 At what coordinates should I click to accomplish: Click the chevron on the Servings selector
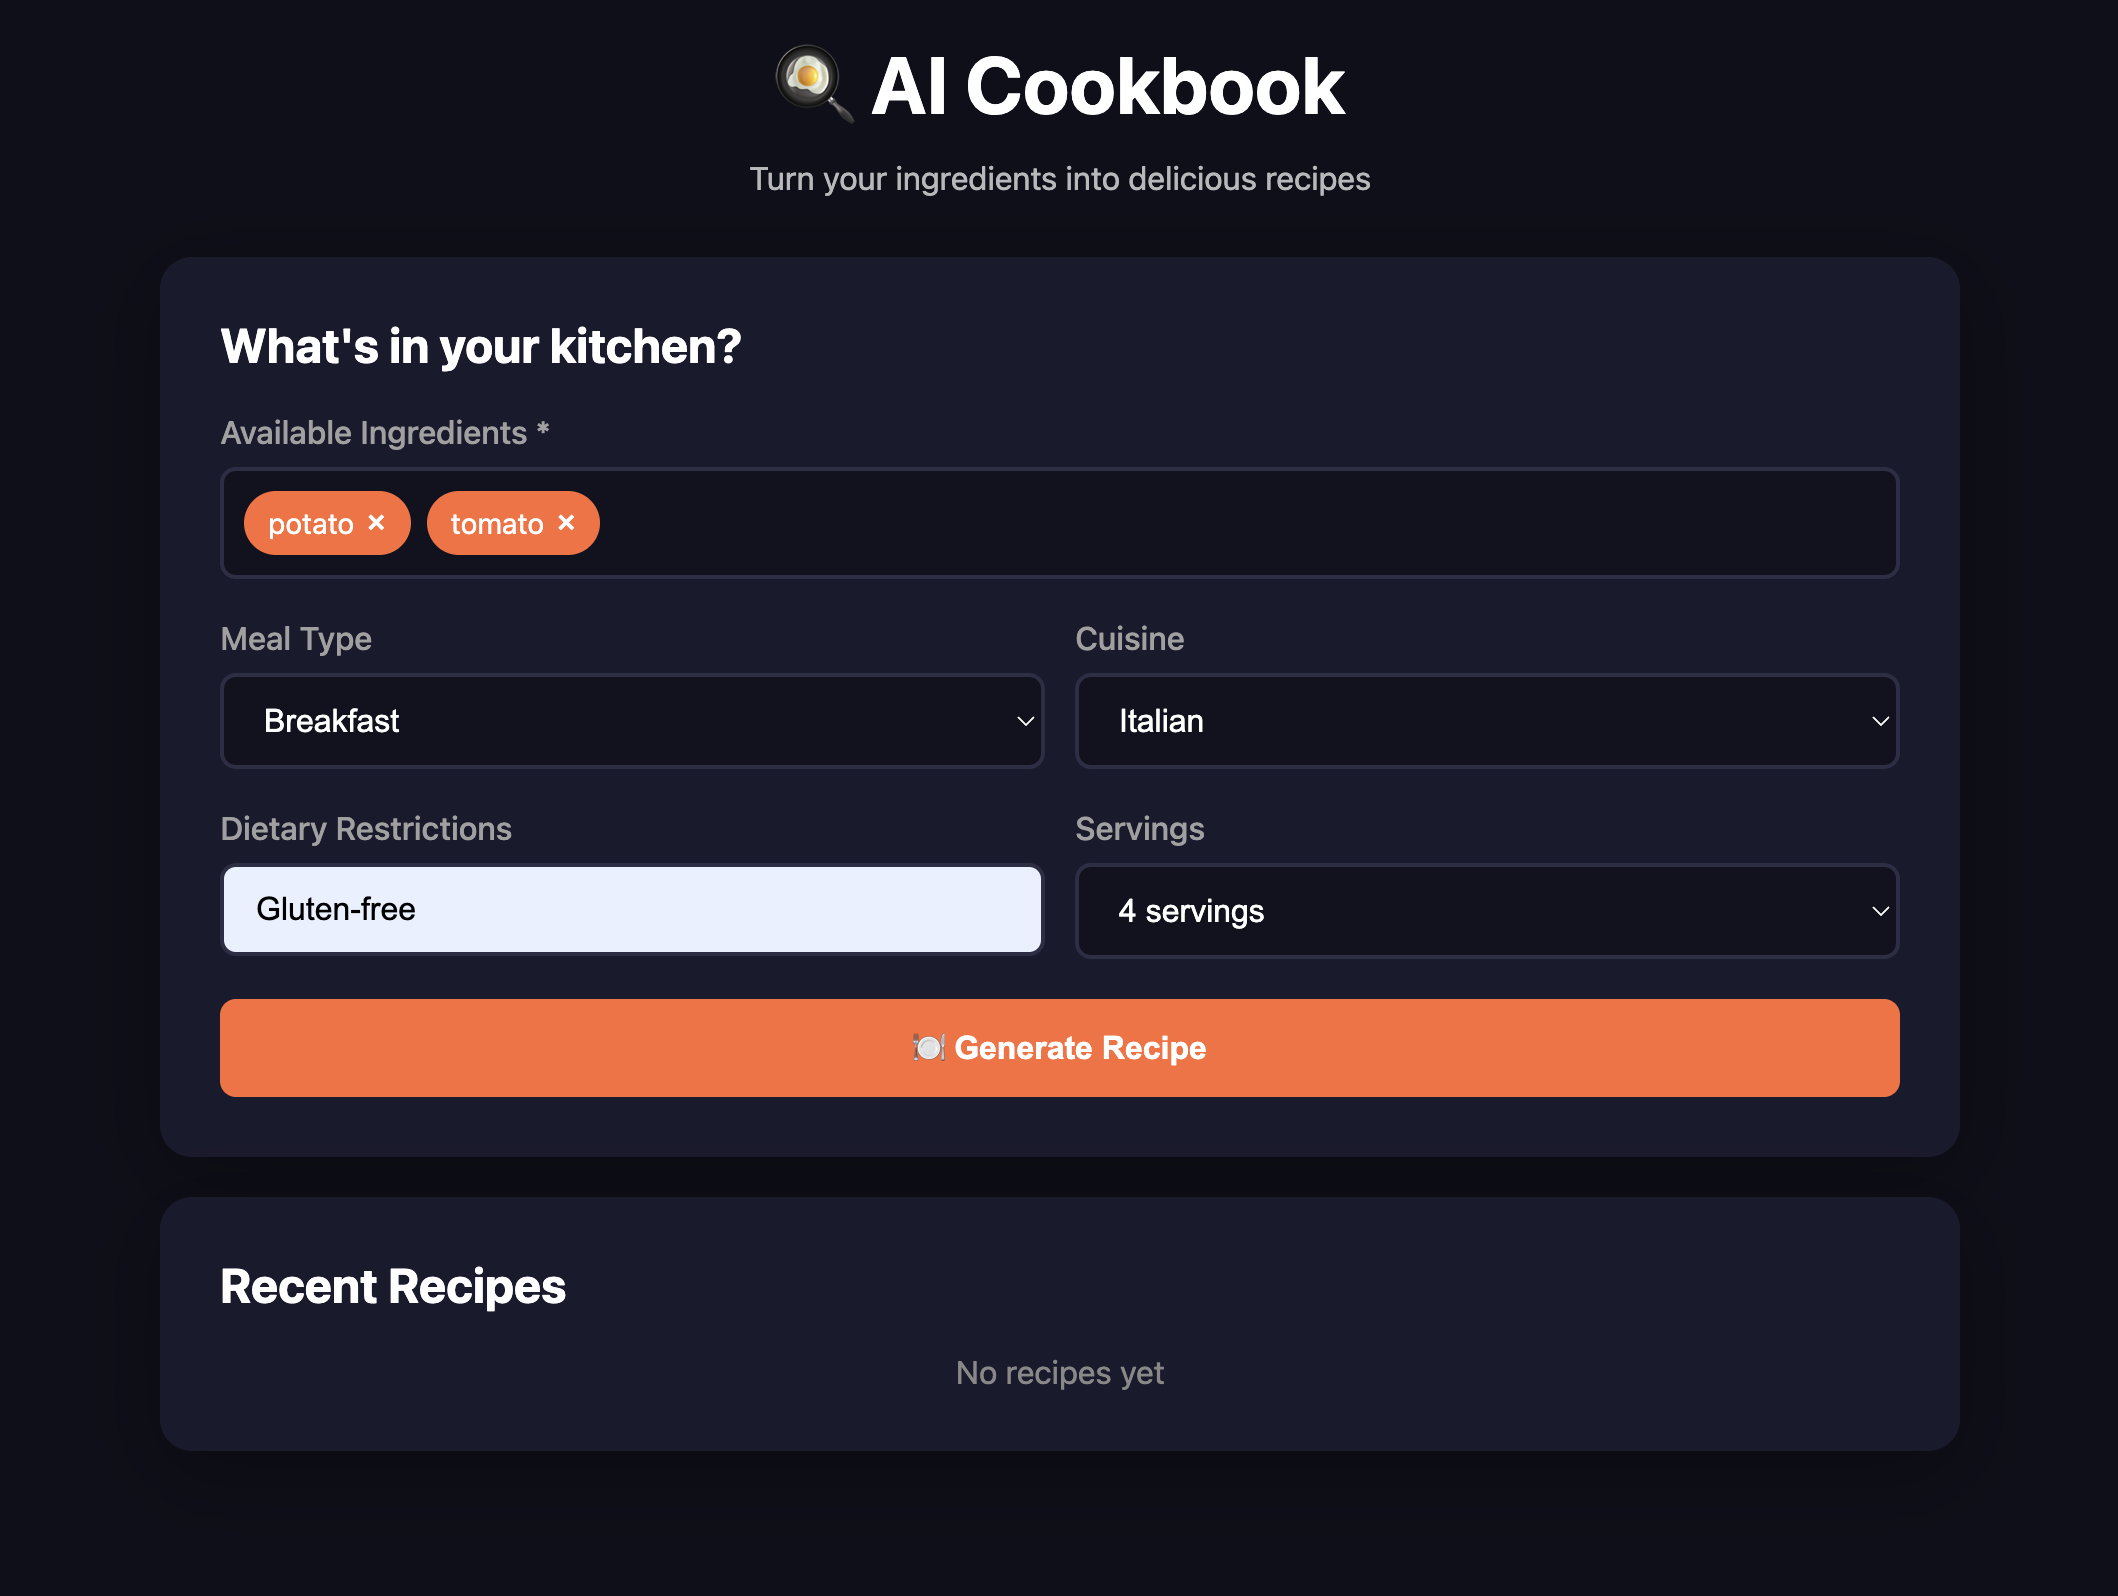click(1879, 911)
